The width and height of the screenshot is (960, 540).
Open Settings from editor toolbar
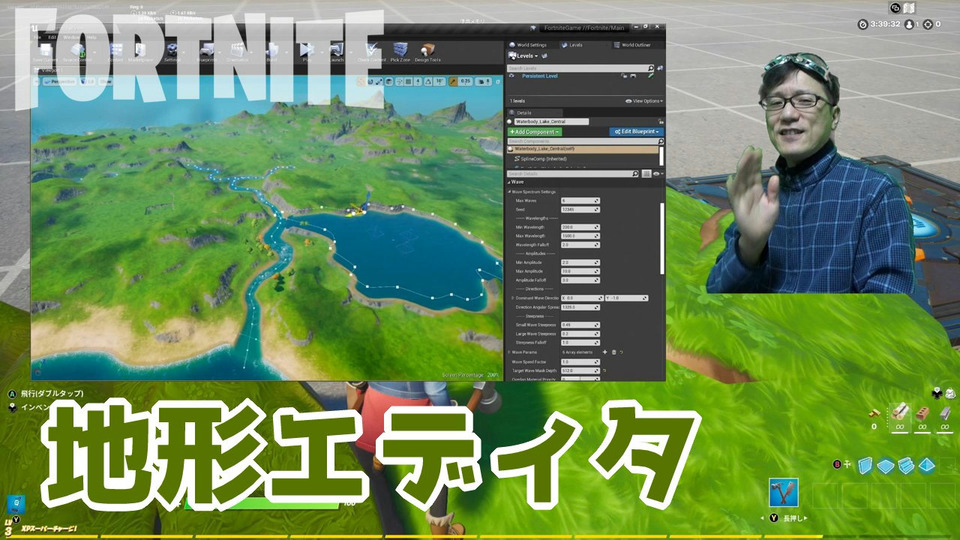172,52
